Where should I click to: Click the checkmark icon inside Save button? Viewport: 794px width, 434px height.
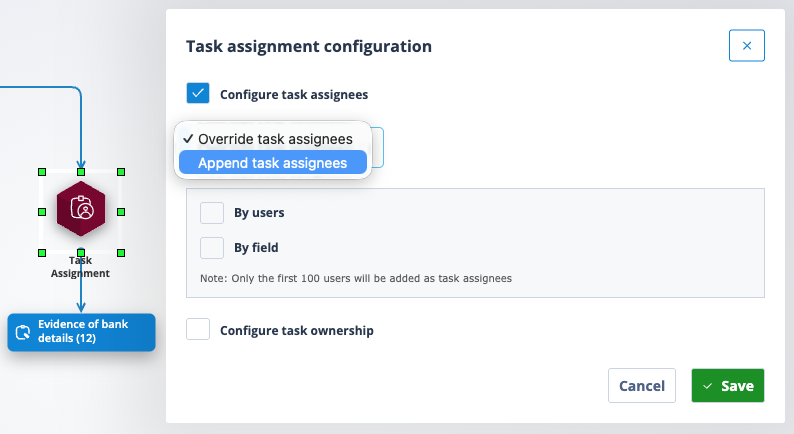coord(707,386)
